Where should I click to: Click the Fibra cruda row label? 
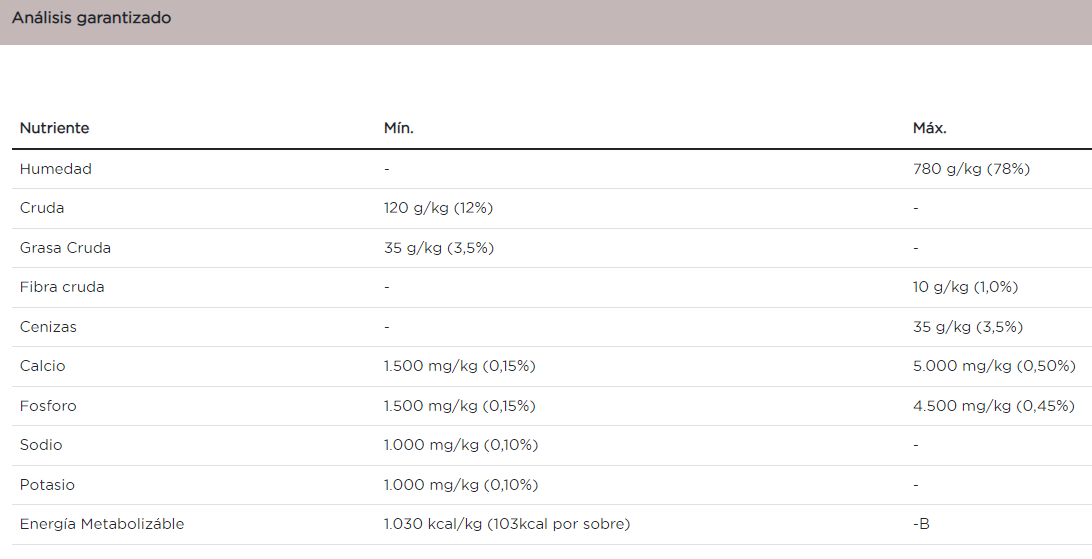62,287
